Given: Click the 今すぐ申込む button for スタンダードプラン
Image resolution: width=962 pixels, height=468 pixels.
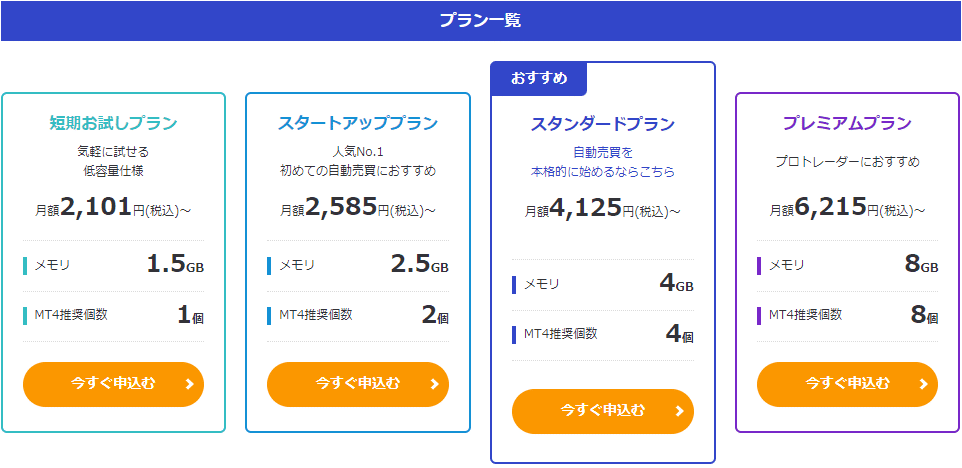Looking at the screenshot, I should click(602, 411).
